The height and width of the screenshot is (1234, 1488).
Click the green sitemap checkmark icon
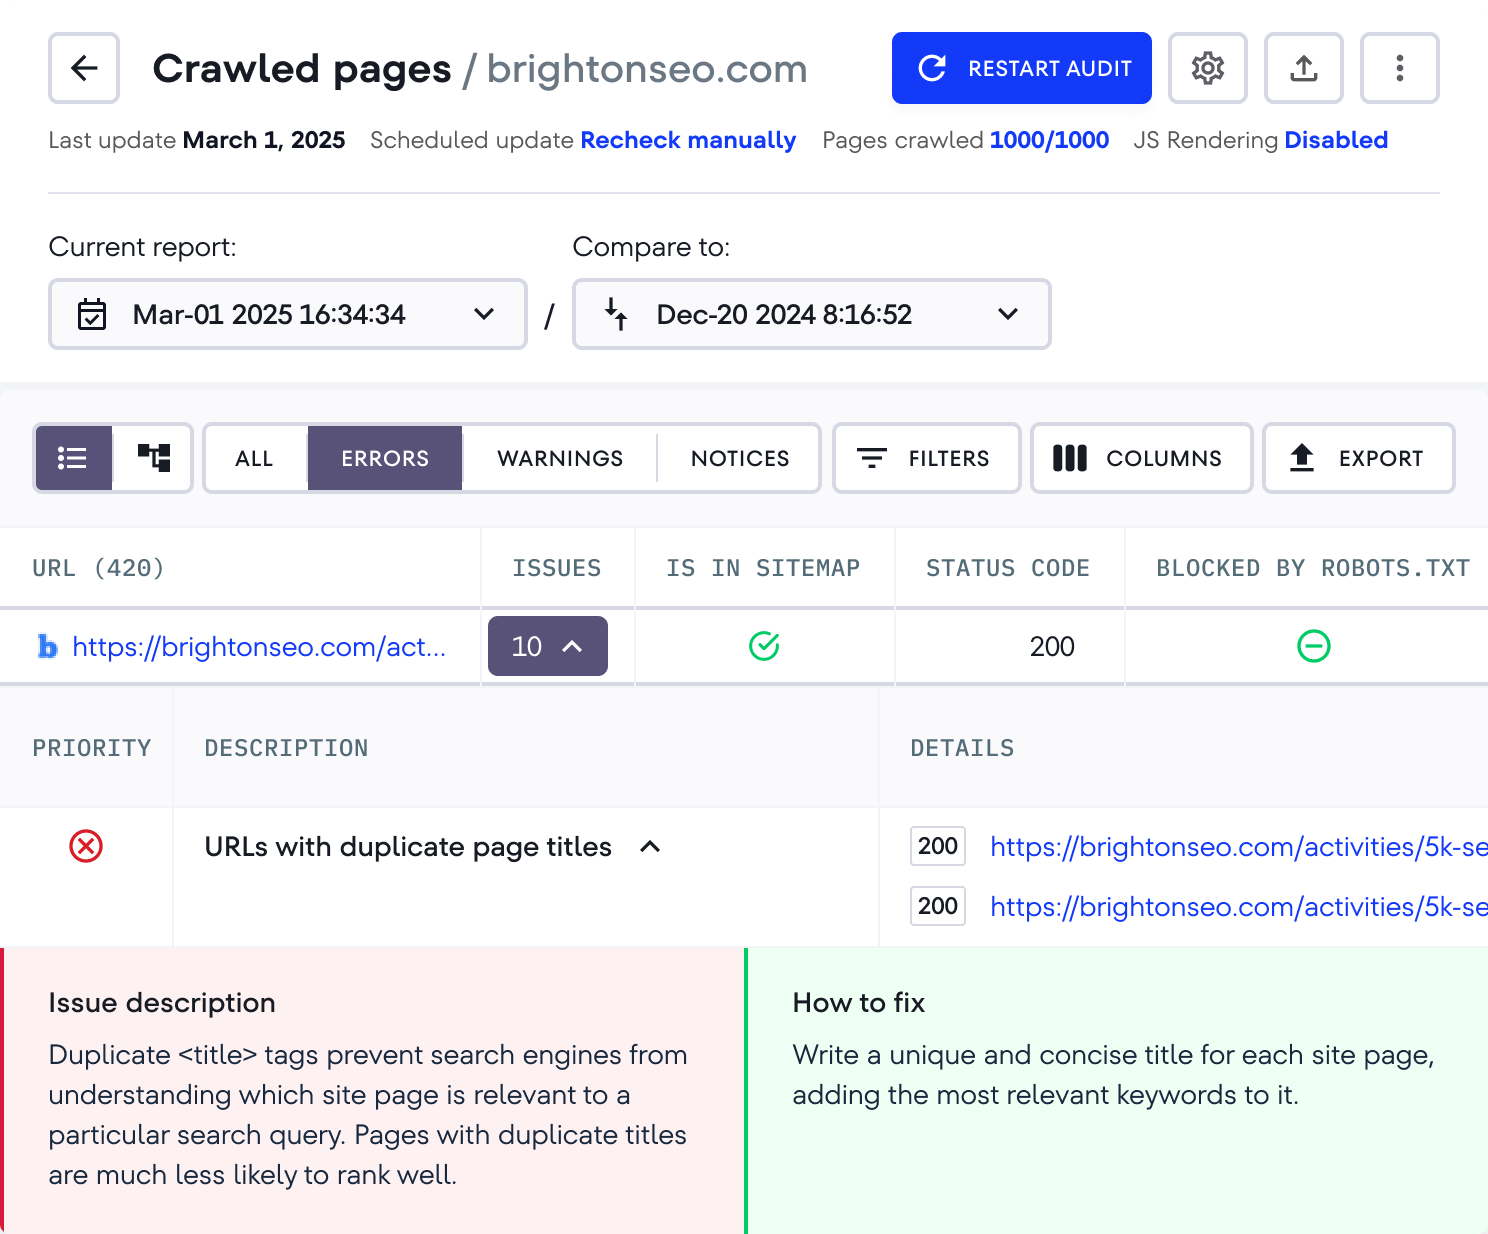pos(764,646)
